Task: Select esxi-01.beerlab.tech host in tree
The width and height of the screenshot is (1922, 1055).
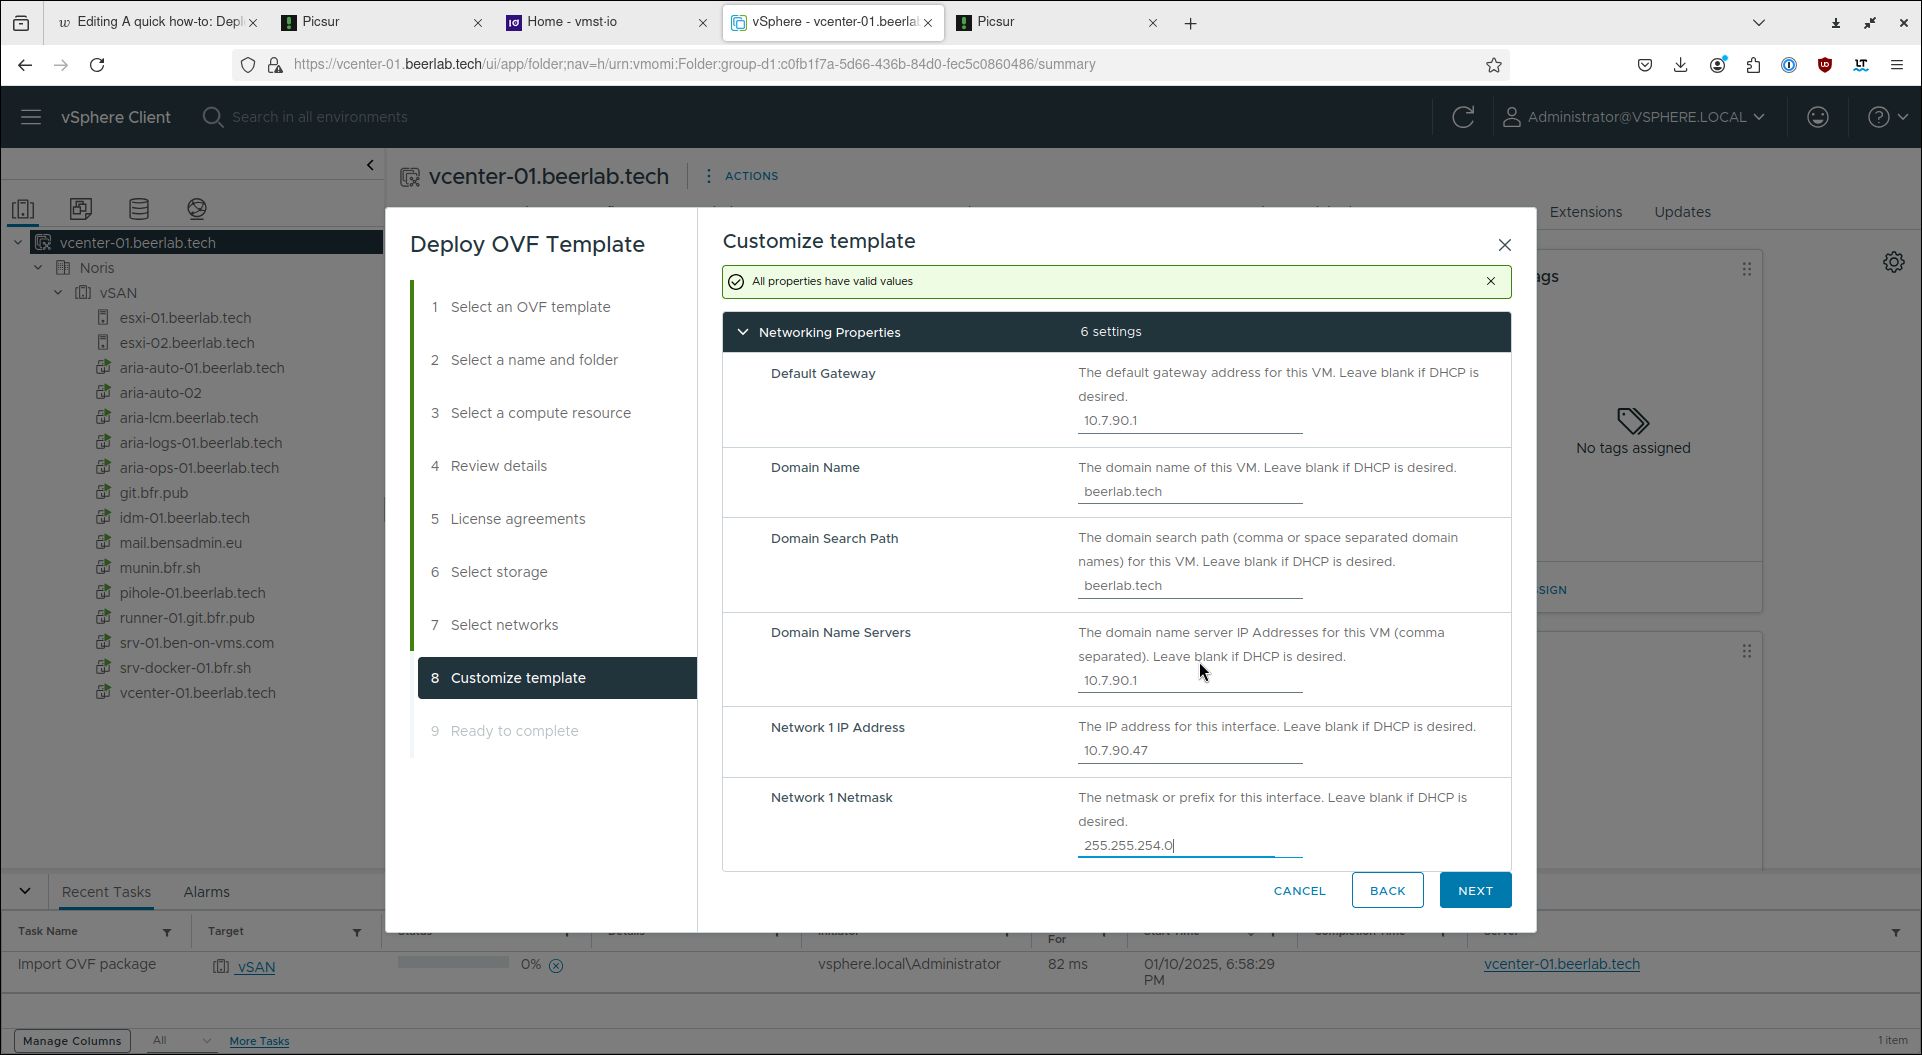Action: pyautogui.click(x=185, y=318)
